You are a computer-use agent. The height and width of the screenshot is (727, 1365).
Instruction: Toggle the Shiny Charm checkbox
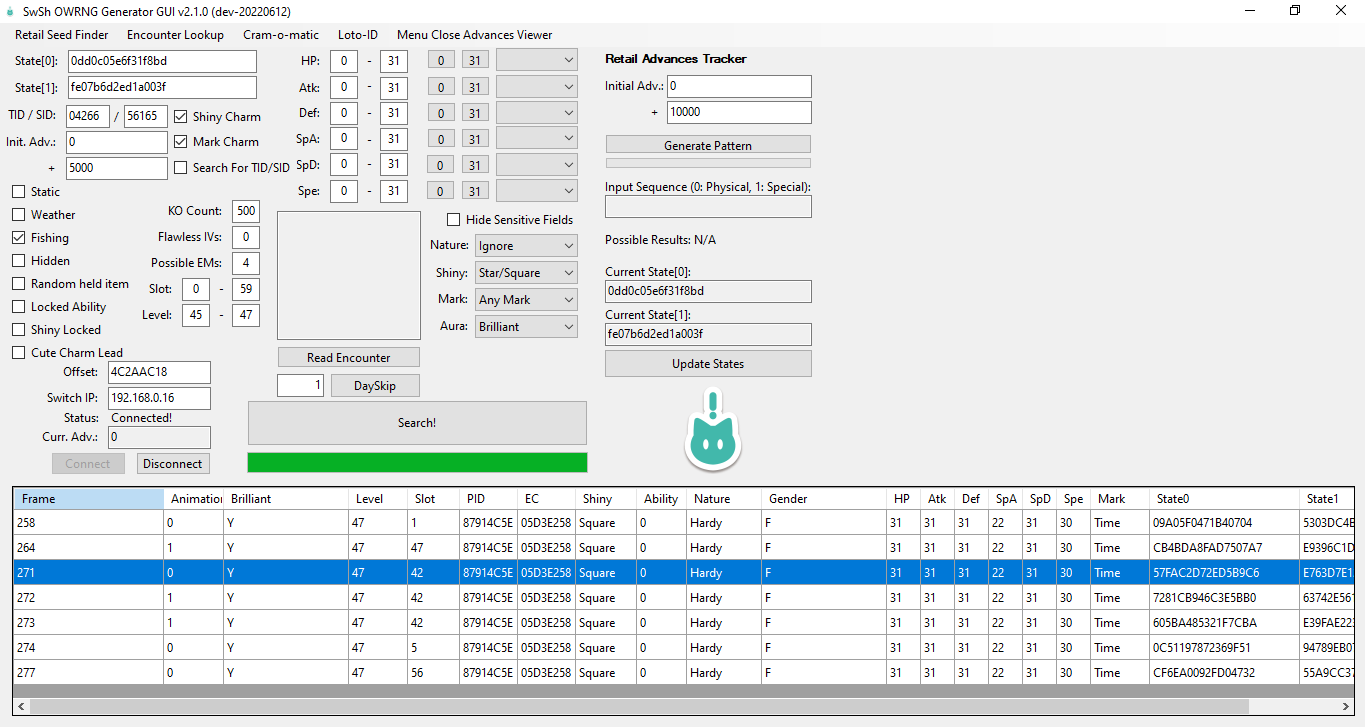[181, 116]
